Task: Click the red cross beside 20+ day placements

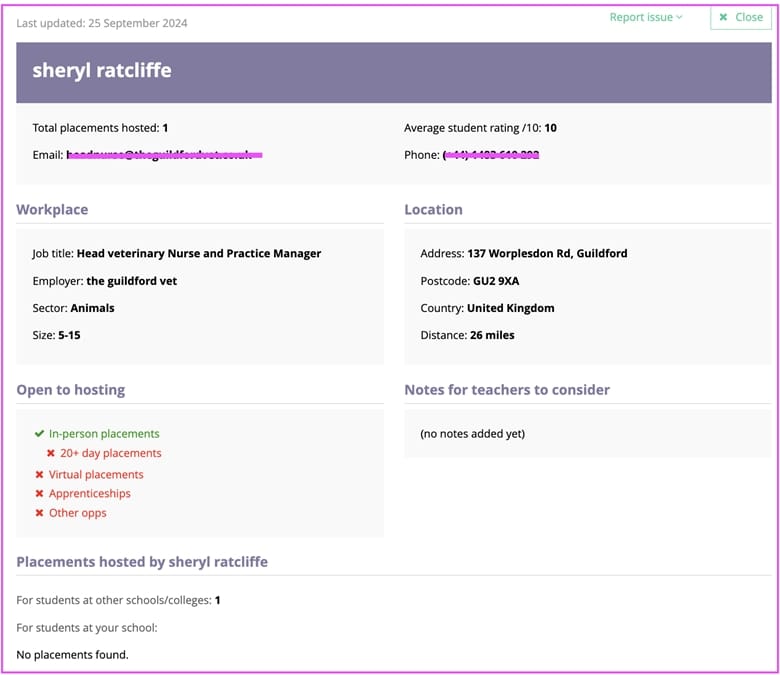Action: pos(51,453)
